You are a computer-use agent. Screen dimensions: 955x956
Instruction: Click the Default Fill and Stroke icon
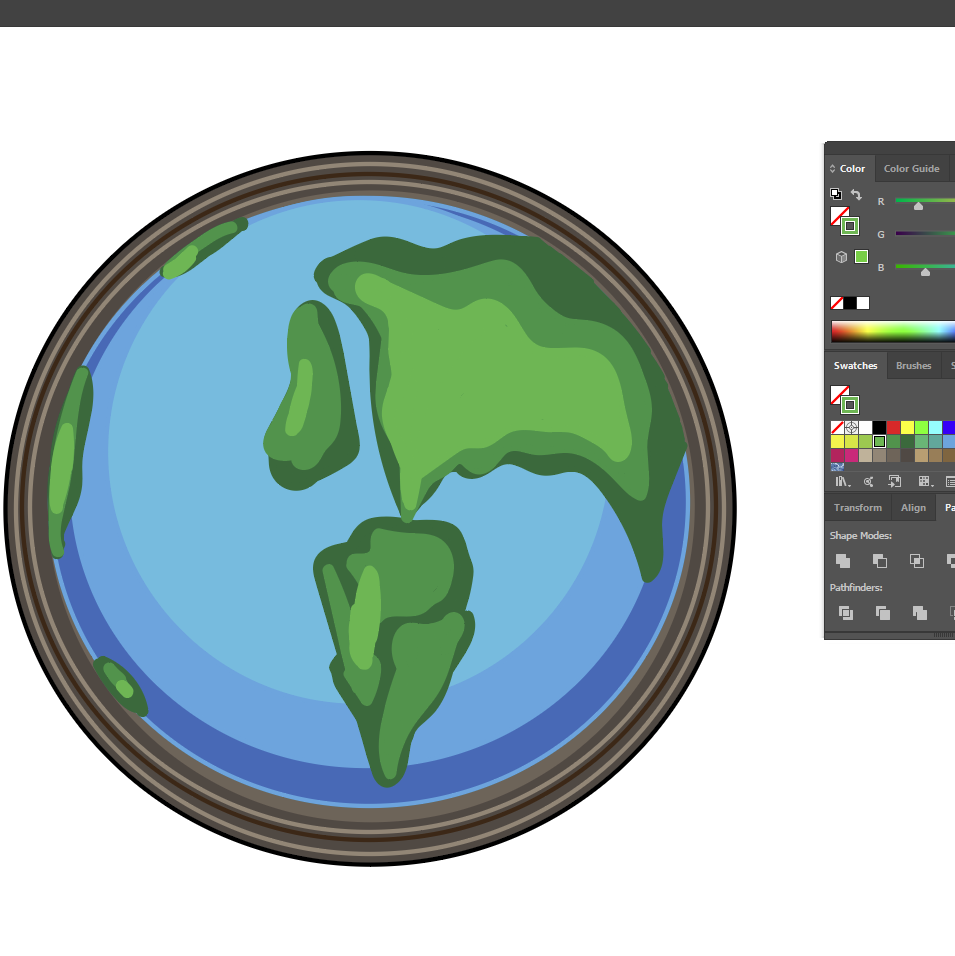(836, 194)
